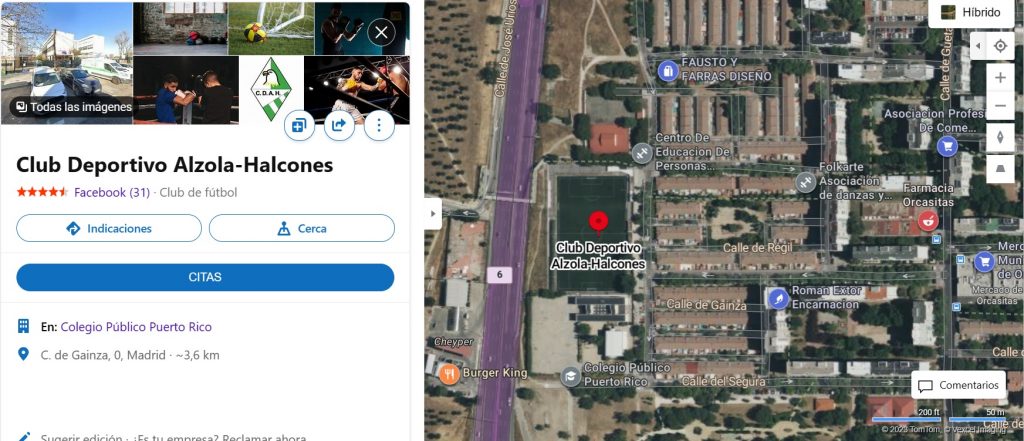The image size is (1024, 441).
Task: Click the save to collection icon
Action: click(299, 125)
